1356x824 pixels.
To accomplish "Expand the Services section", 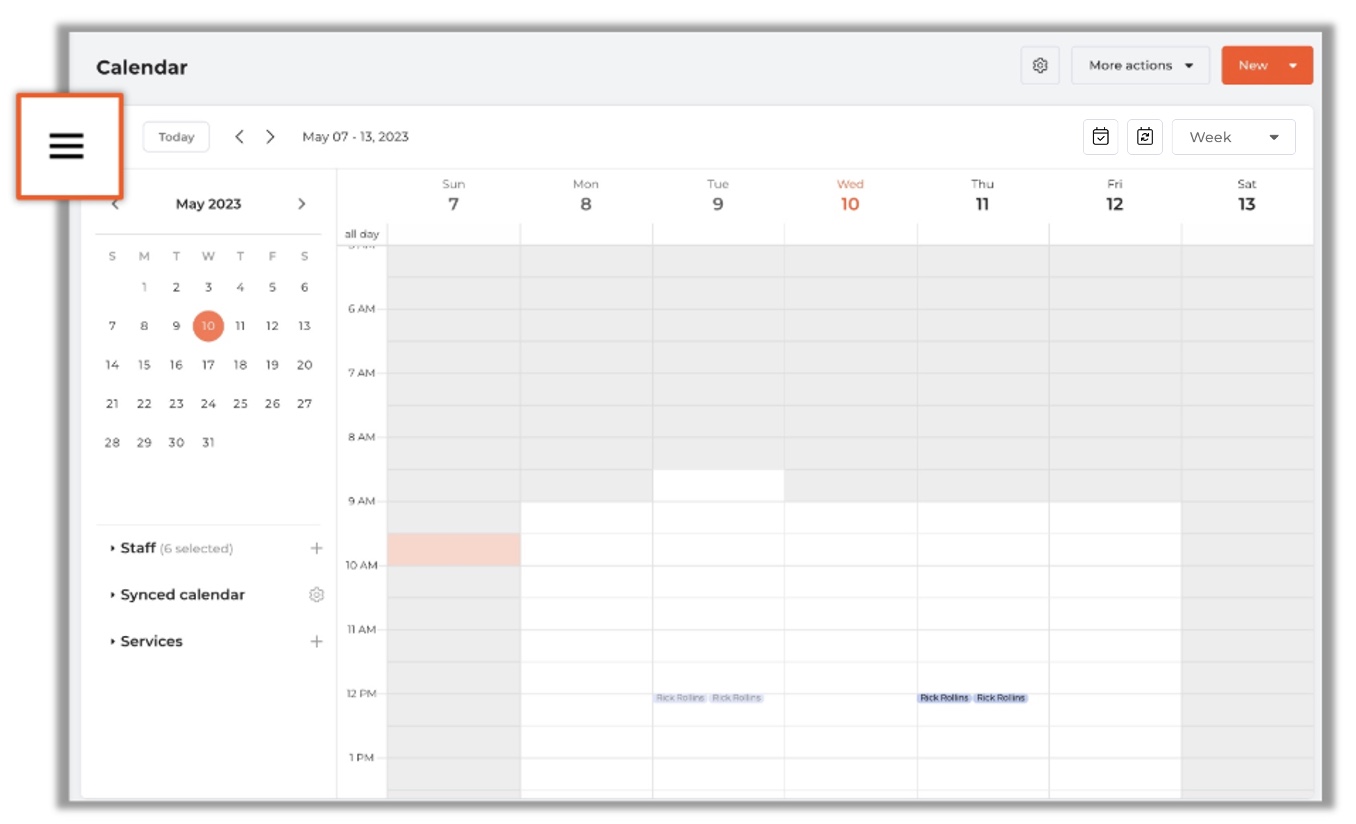I will pyautogui.click(x=151, y=642).
